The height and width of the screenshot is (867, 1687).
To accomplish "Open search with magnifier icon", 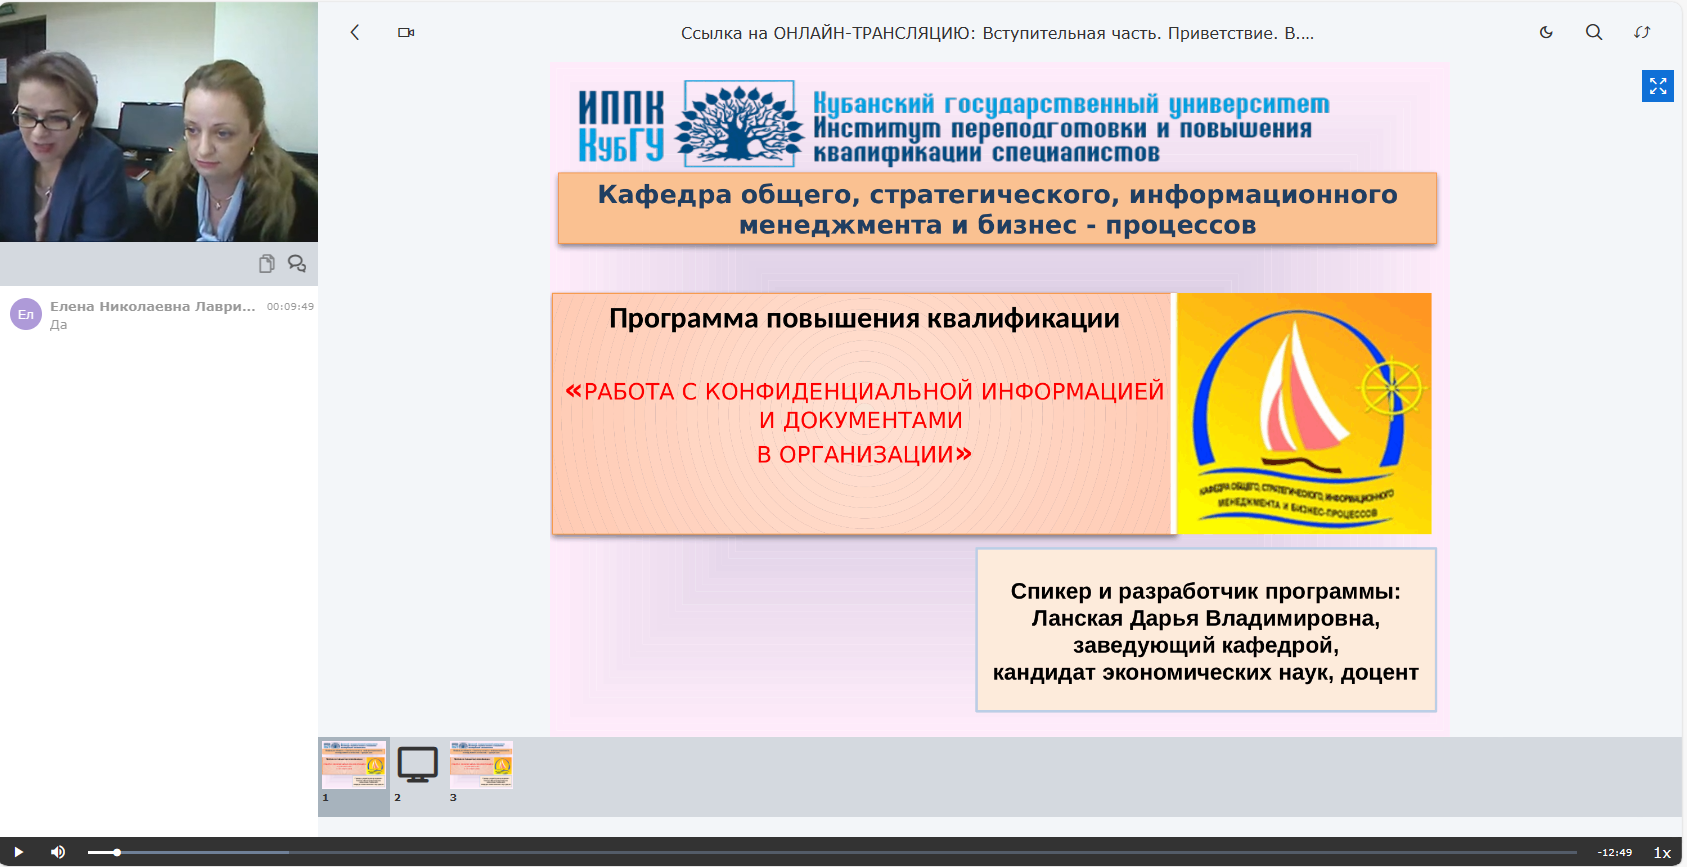I will pyautogui.click(x=1594, y=32).
